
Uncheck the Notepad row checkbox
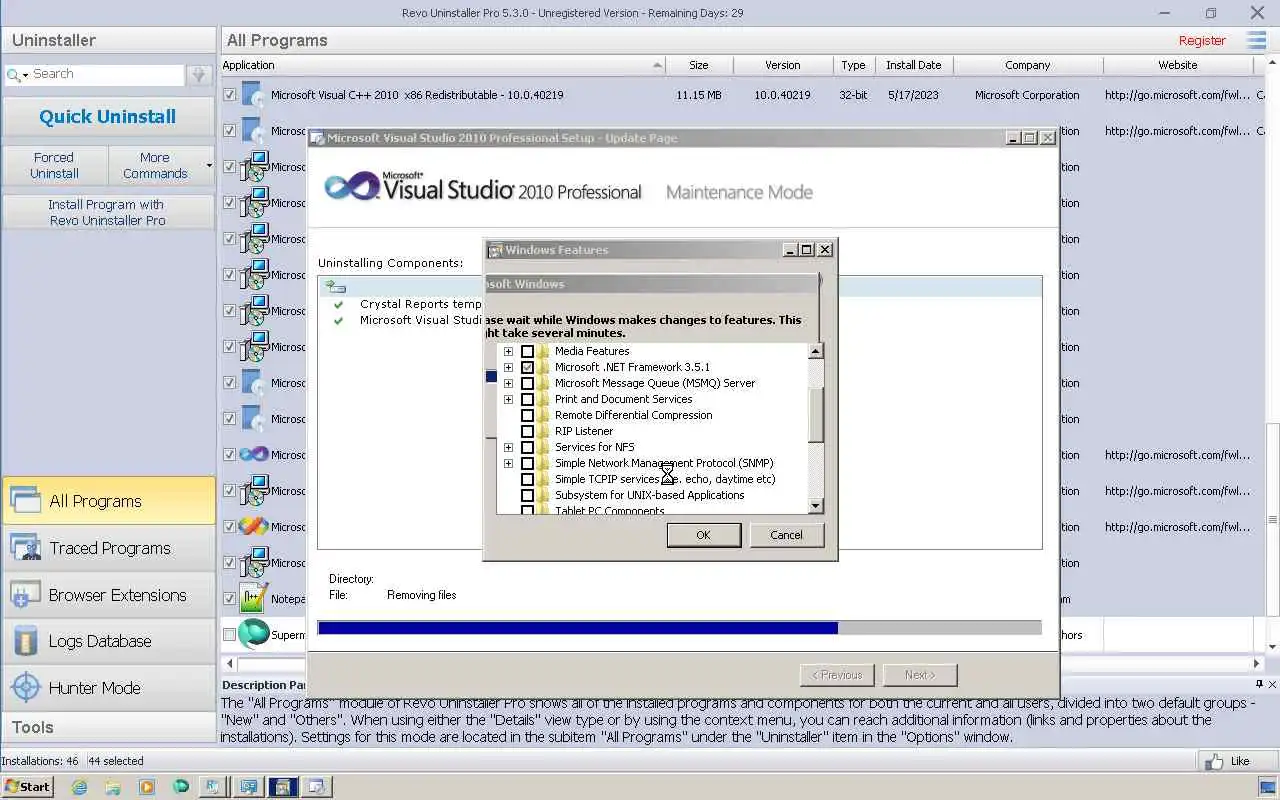(230, 599)
